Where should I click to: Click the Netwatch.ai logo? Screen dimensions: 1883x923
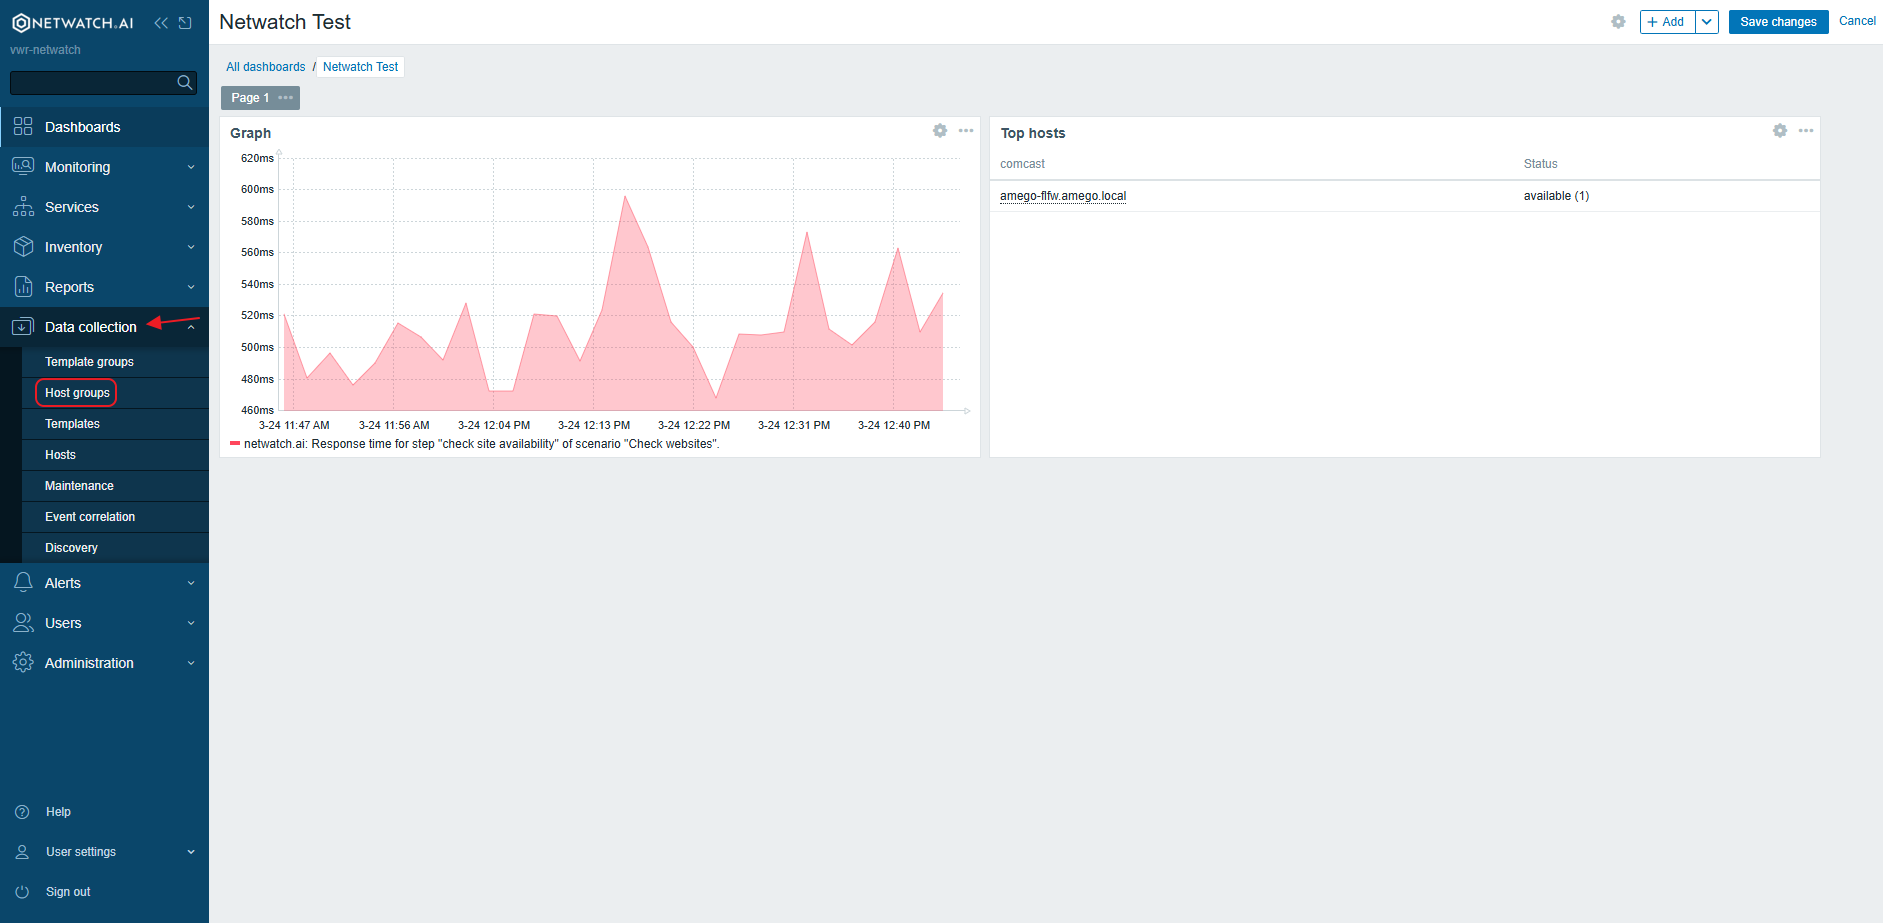coord(73,23)
